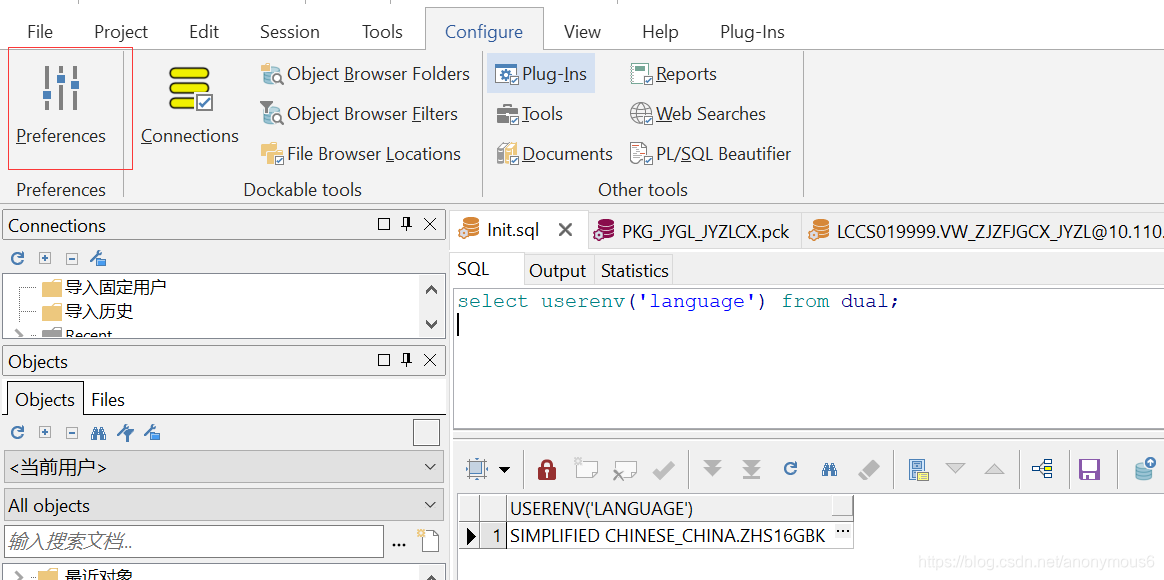Refresh the Objects browser
The image size is (1164, 580).
click(19, 432)
